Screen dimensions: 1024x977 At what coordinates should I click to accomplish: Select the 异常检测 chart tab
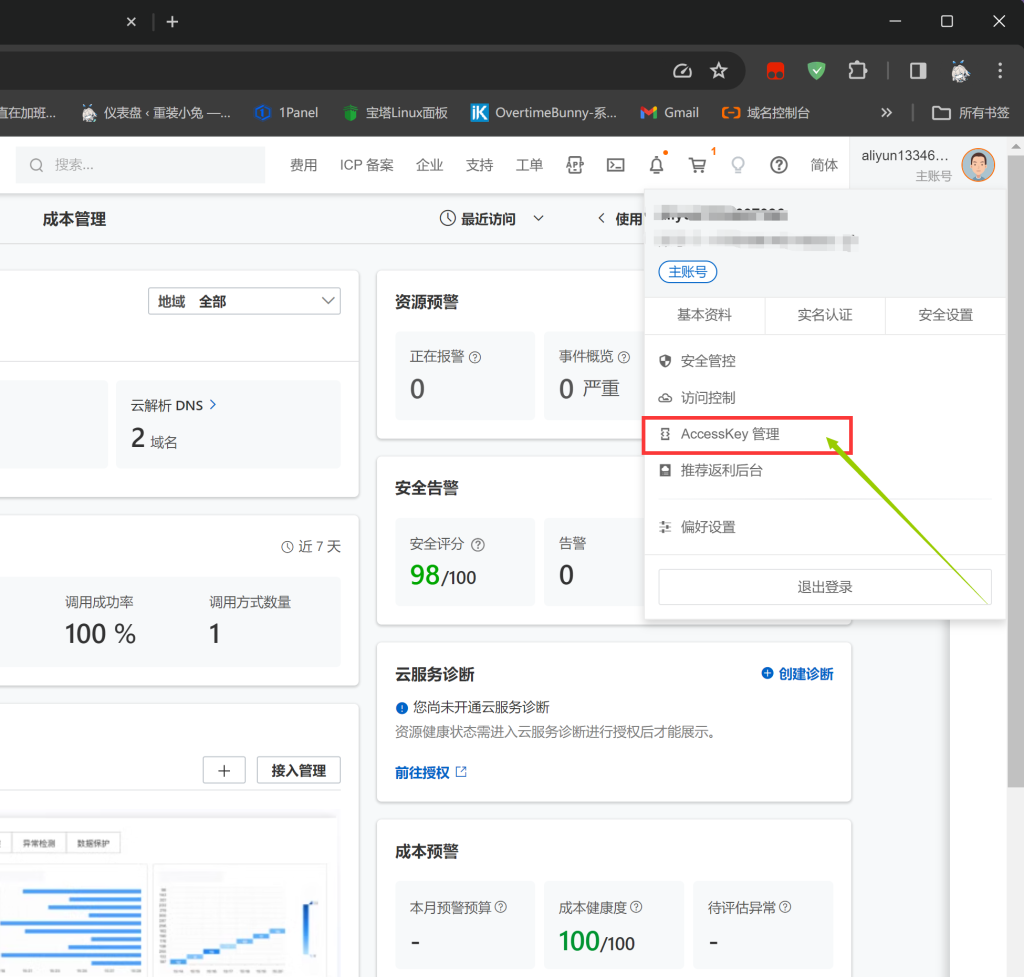[x=39, y=843]
